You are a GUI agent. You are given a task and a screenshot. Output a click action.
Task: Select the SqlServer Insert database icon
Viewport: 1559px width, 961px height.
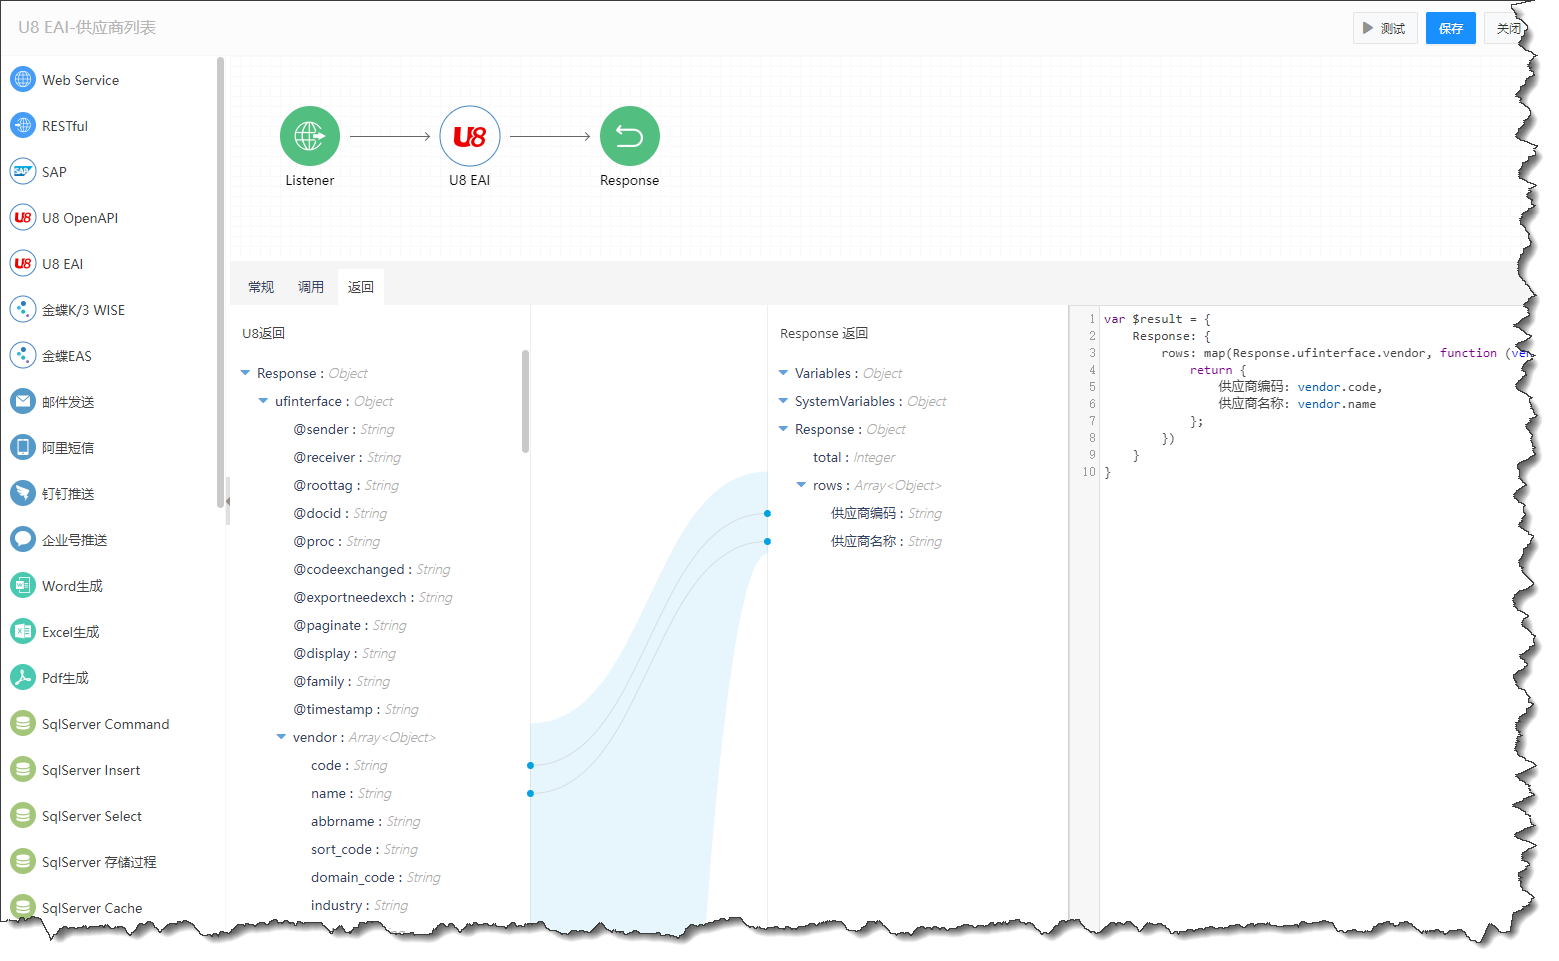pyautogui.click(x=23, y=769)
